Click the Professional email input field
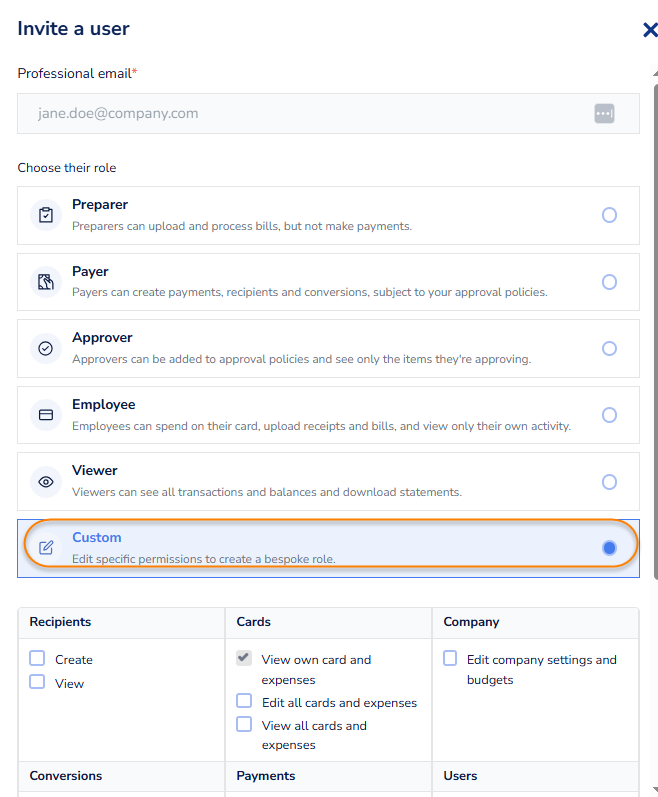The width and height of the screenshot is (658, 797). coord(328,113)
